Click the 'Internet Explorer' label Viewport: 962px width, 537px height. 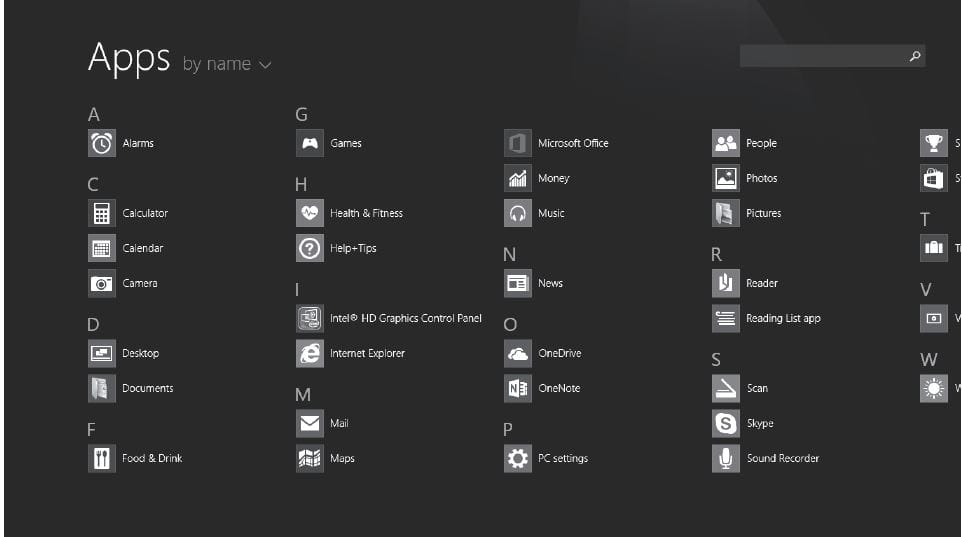coord(367,353)
